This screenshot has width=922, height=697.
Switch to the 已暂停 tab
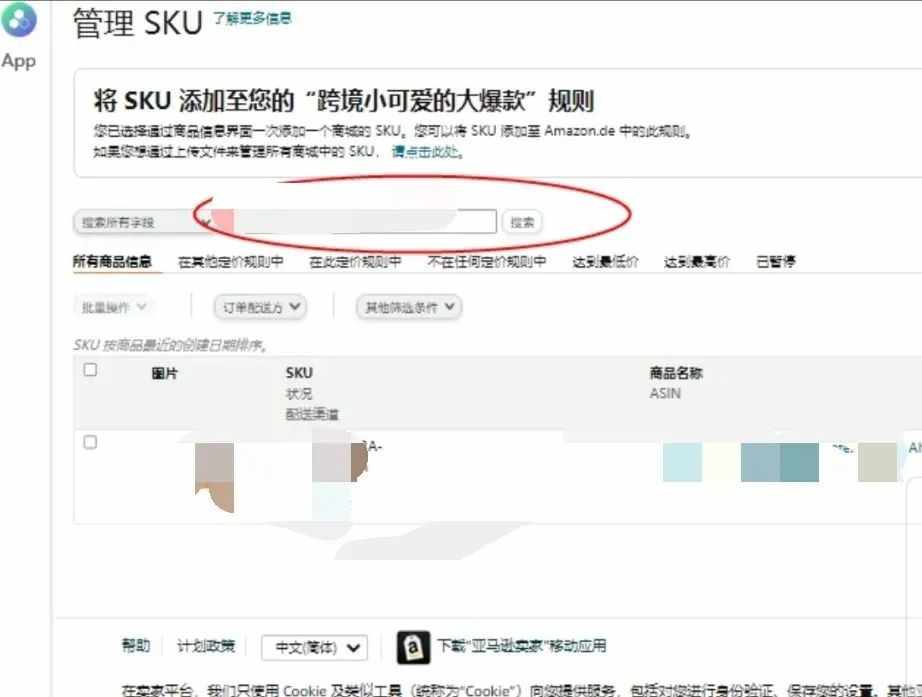pos(776,261)
